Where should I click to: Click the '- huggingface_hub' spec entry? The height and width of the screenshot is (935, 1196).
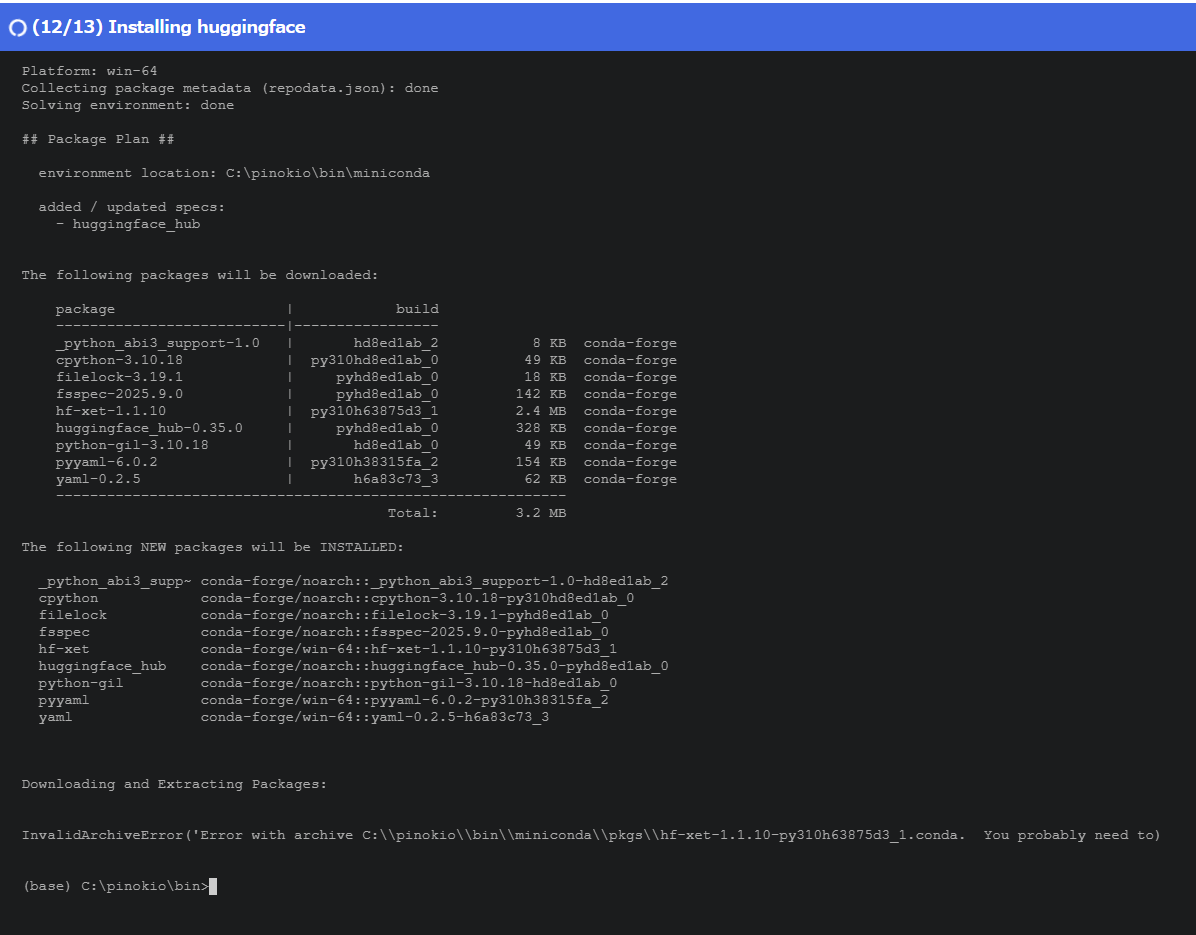point(128,224)
